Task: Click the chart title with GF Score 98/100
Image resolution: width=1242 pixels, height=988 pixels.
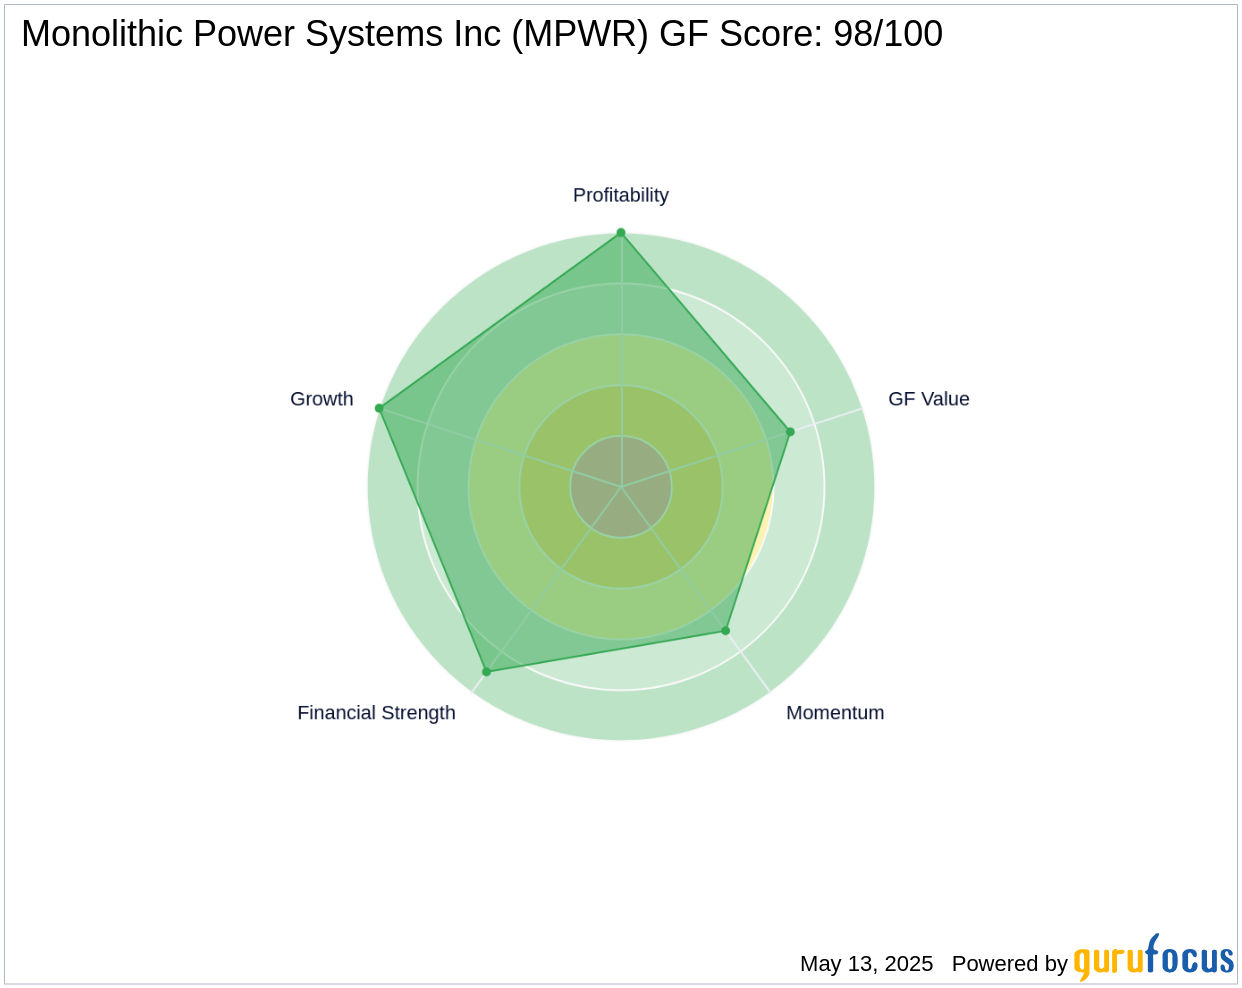Action: coord(481,34)
